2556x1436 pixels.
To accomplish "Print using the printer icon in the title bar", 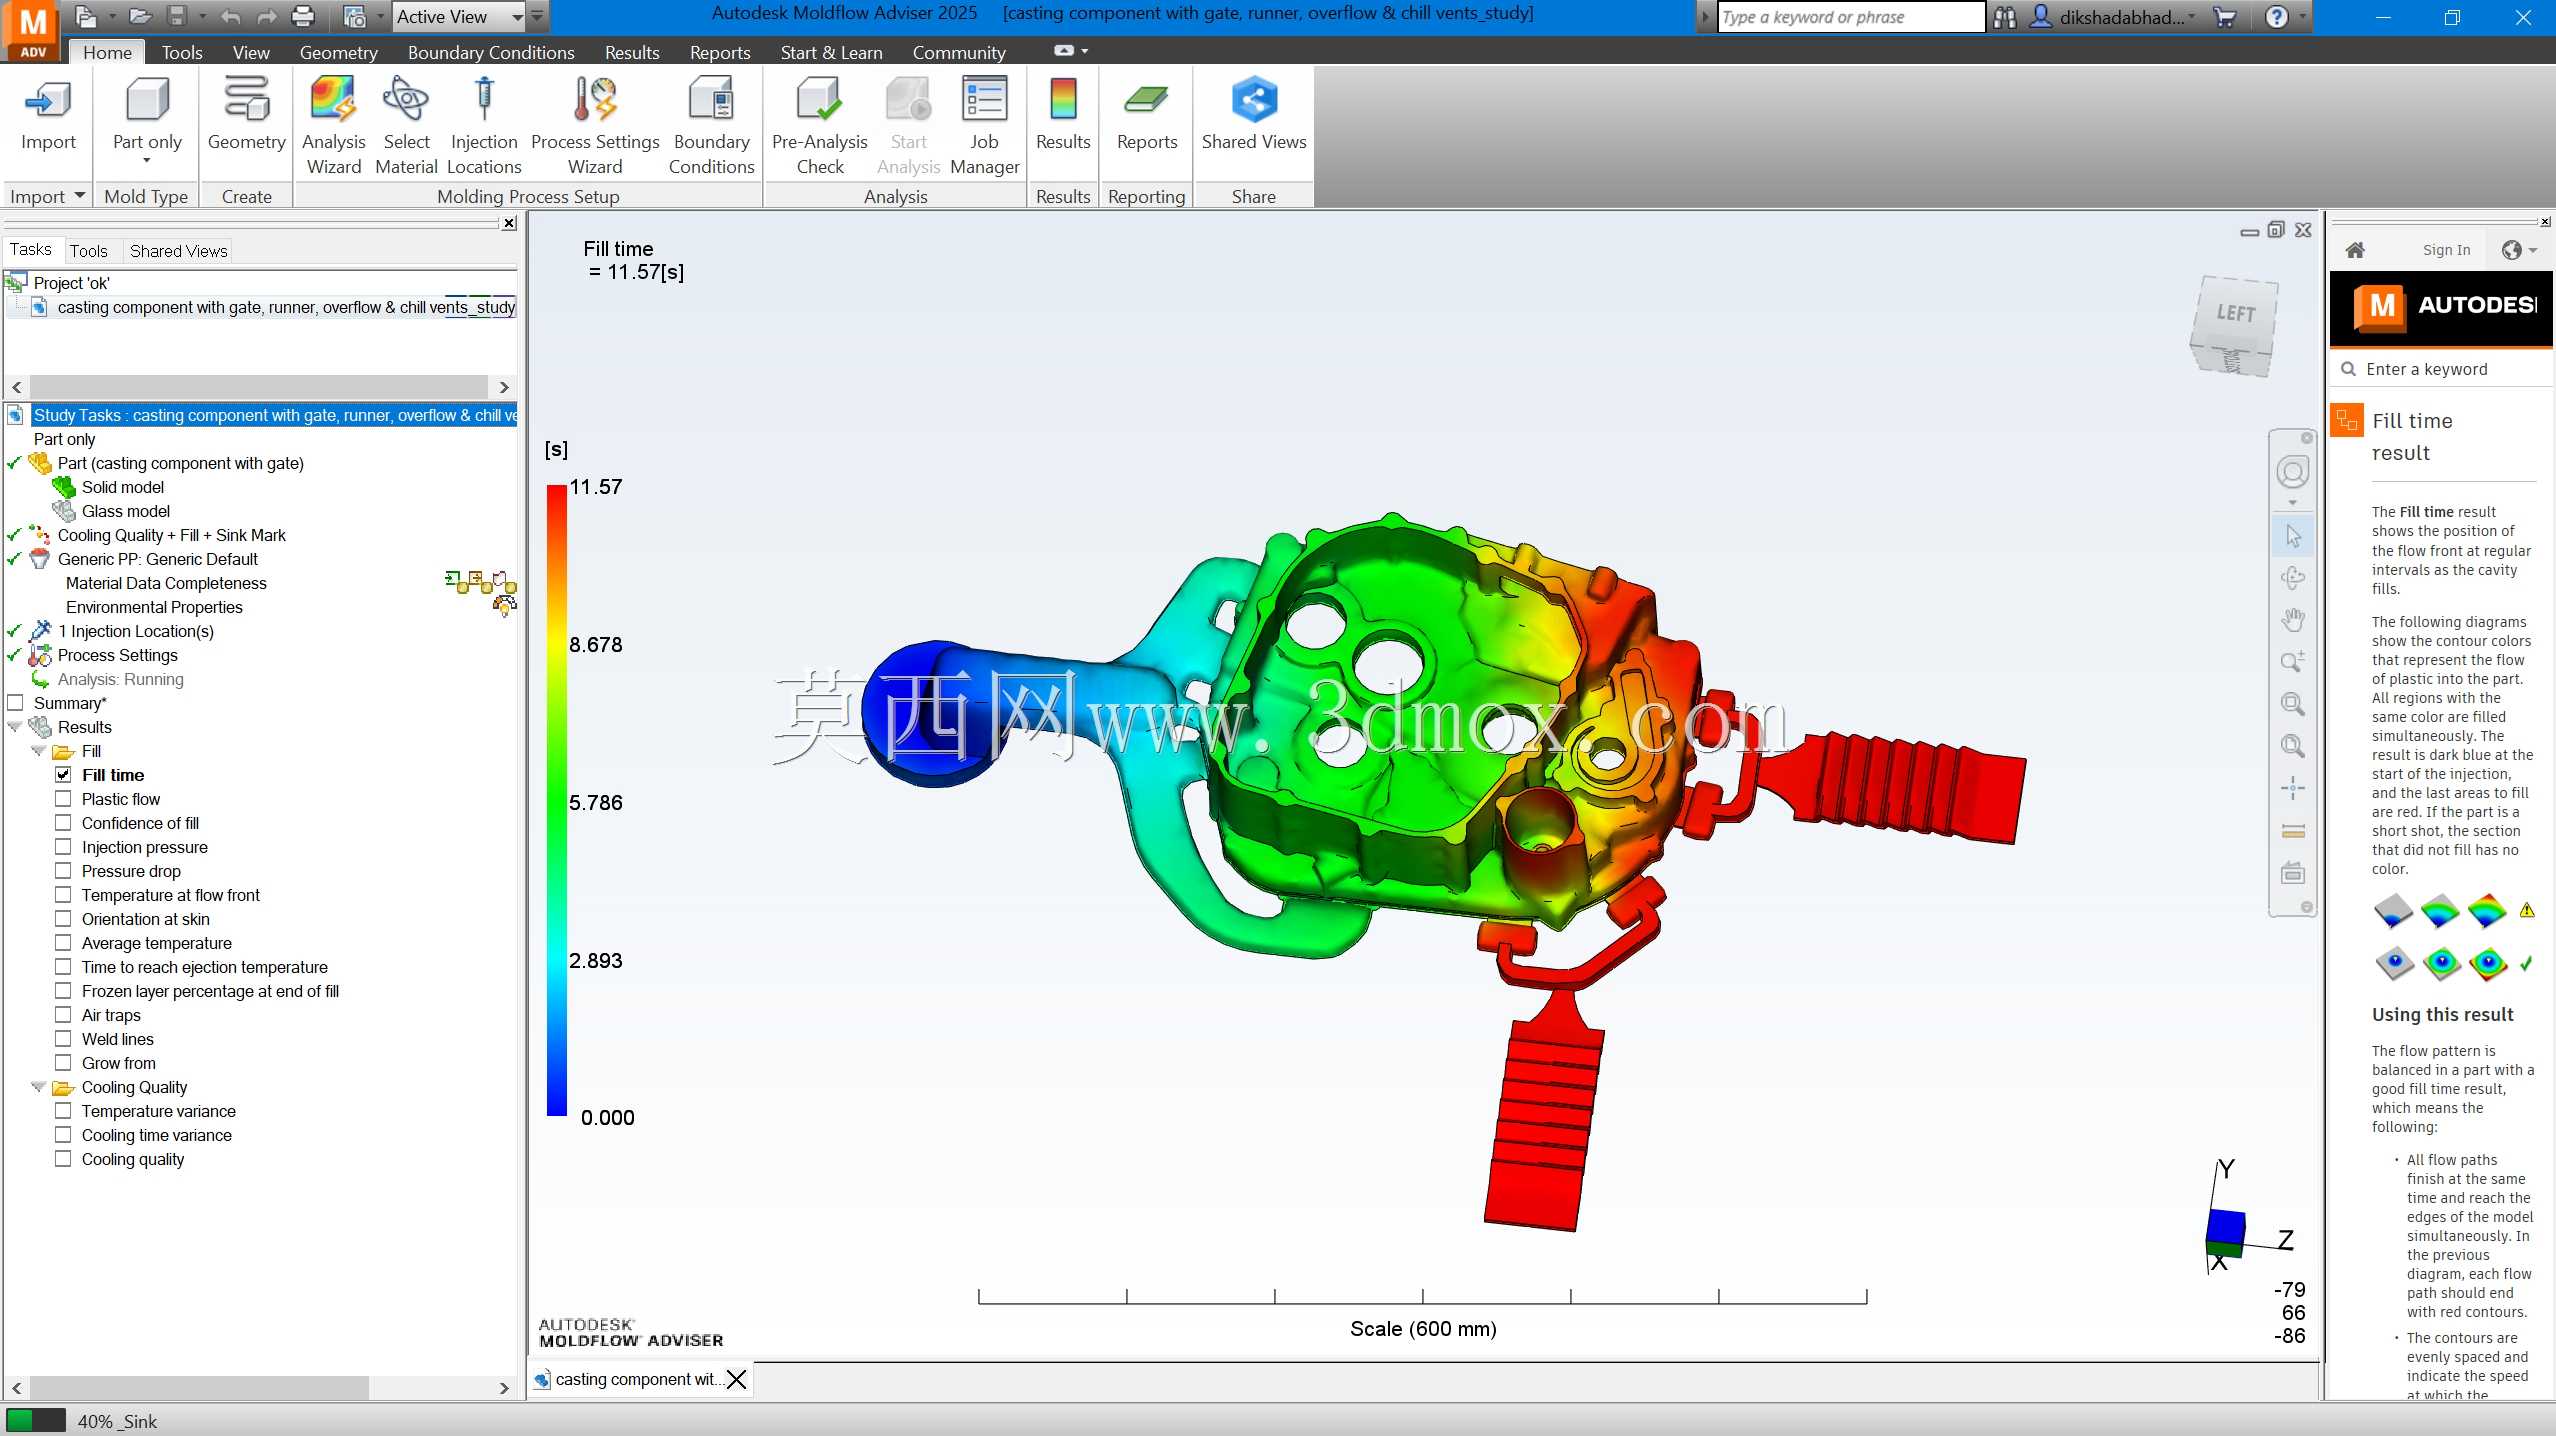I will tap(302, 16).
